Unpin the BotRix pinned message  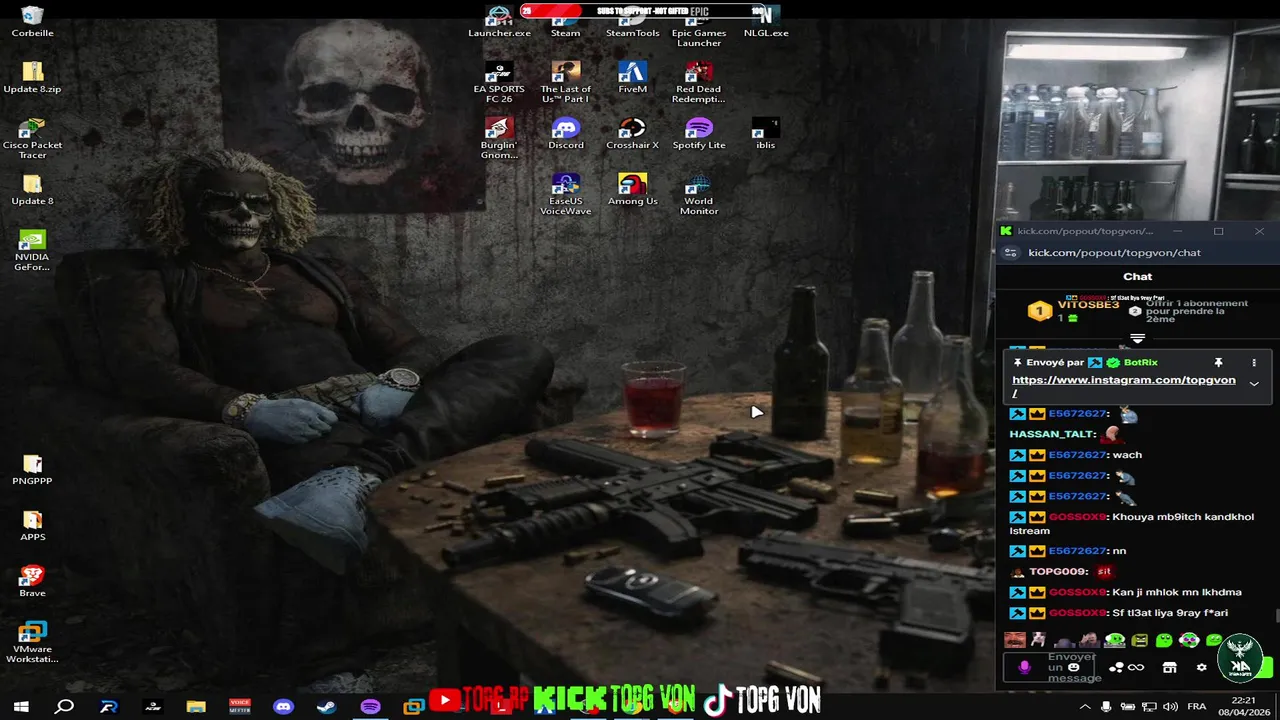[x=1218, y=362]
